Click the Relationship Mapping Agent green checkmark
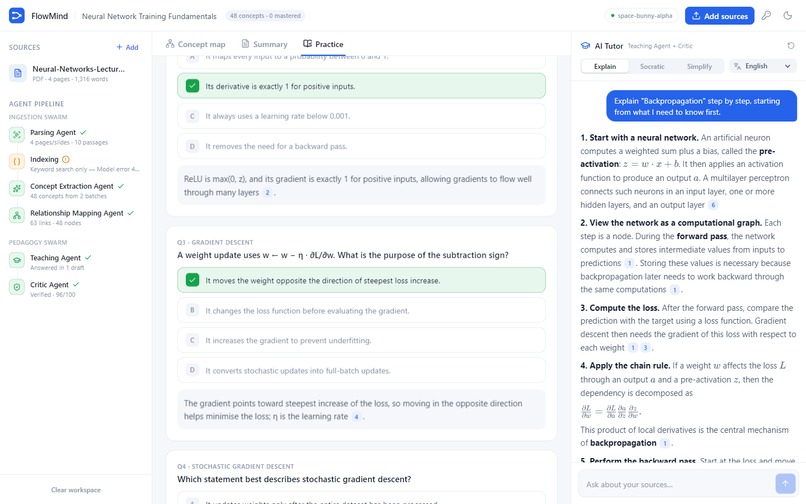The image size is (806, 504). pos(131,213)
